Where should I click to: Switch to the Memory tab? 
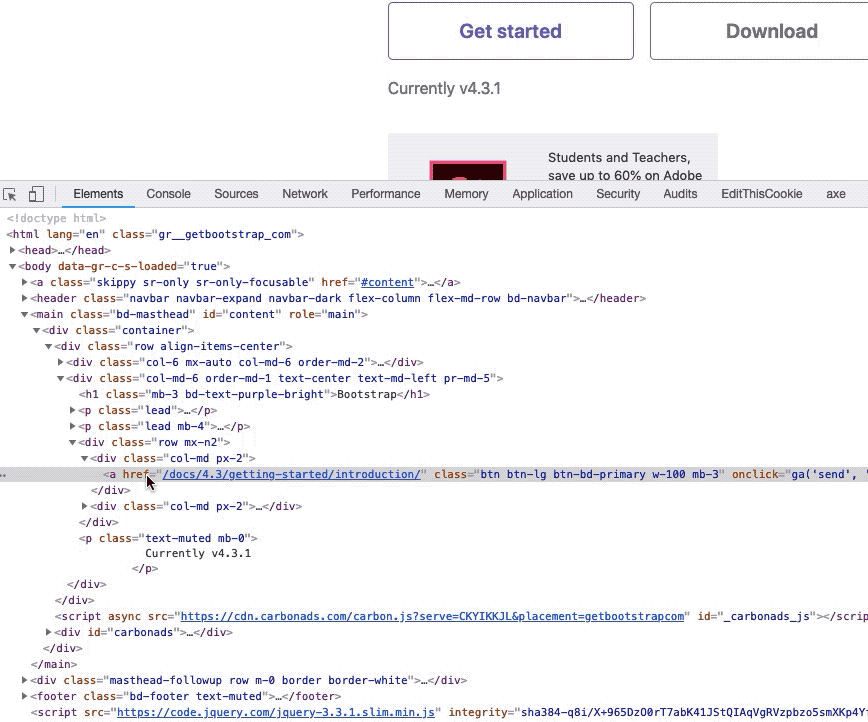[x=466, y=194]
